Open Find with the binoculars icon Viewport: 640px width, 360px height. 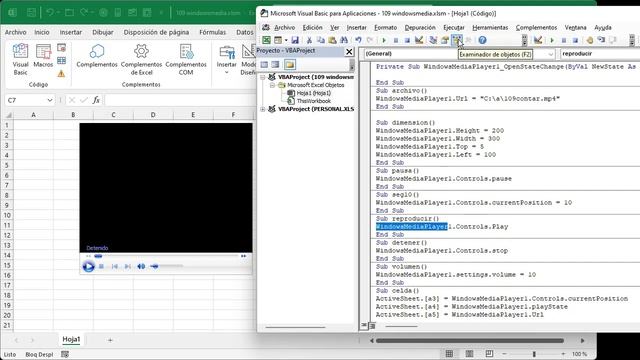(x=344, y=40)
